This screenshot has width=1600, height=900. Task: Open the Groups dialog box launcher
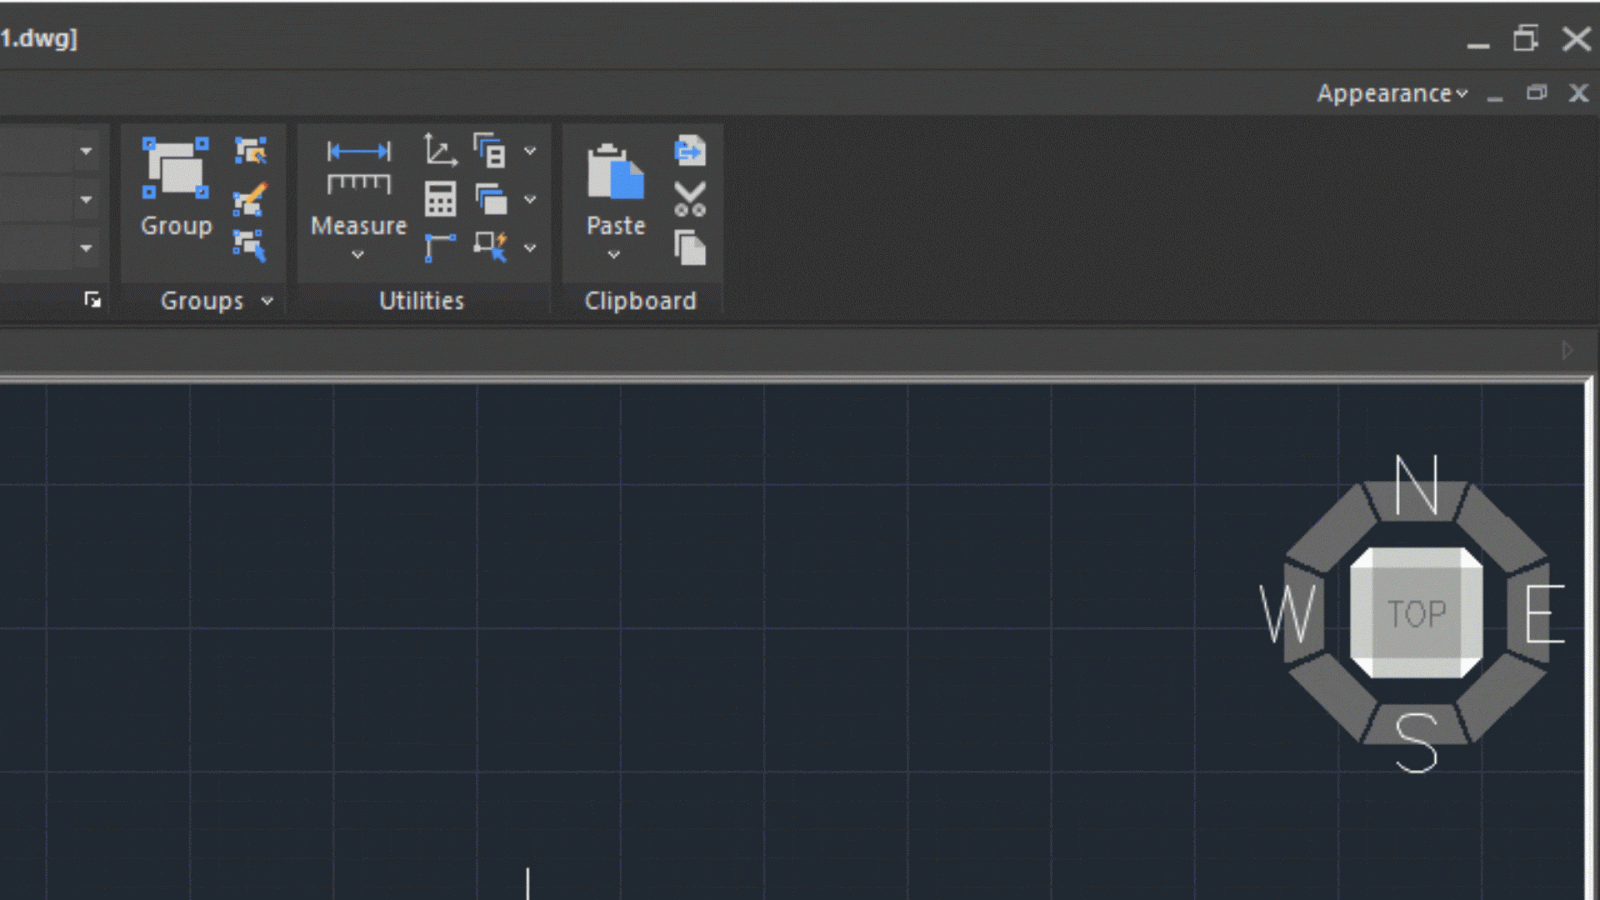coord(92,298)
